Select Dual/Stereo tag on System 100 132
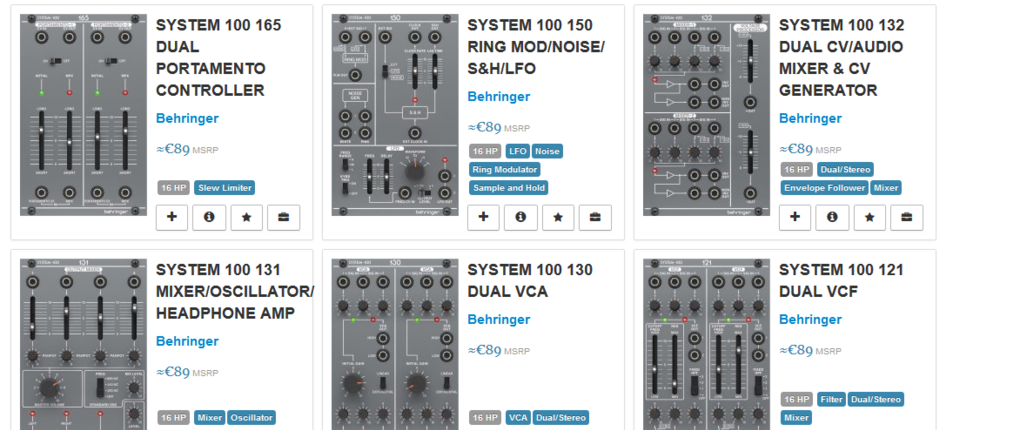Image resolution: width=1020 pixels, height=430 pixels. tap(846, 170)
